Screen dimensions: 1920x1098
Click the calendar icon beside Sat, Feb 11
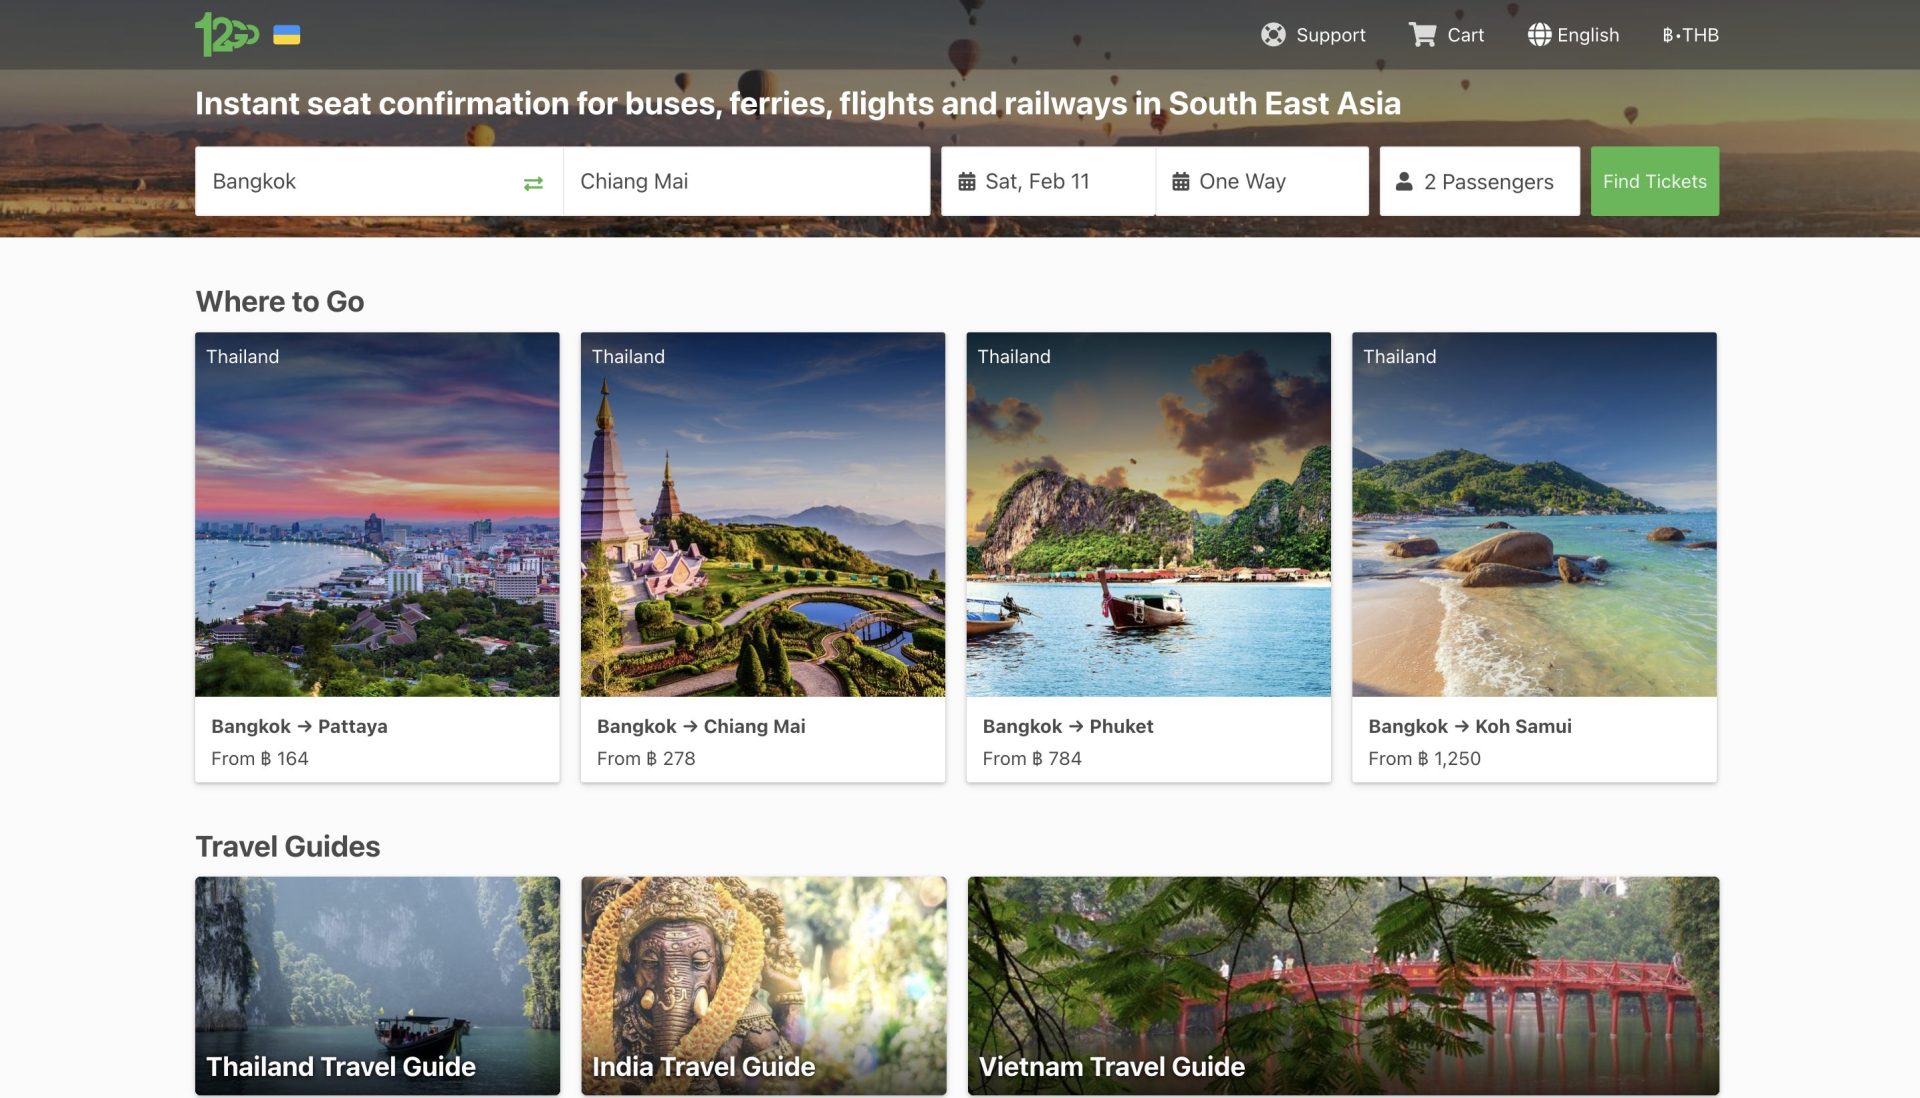click(x=967, y=182)
